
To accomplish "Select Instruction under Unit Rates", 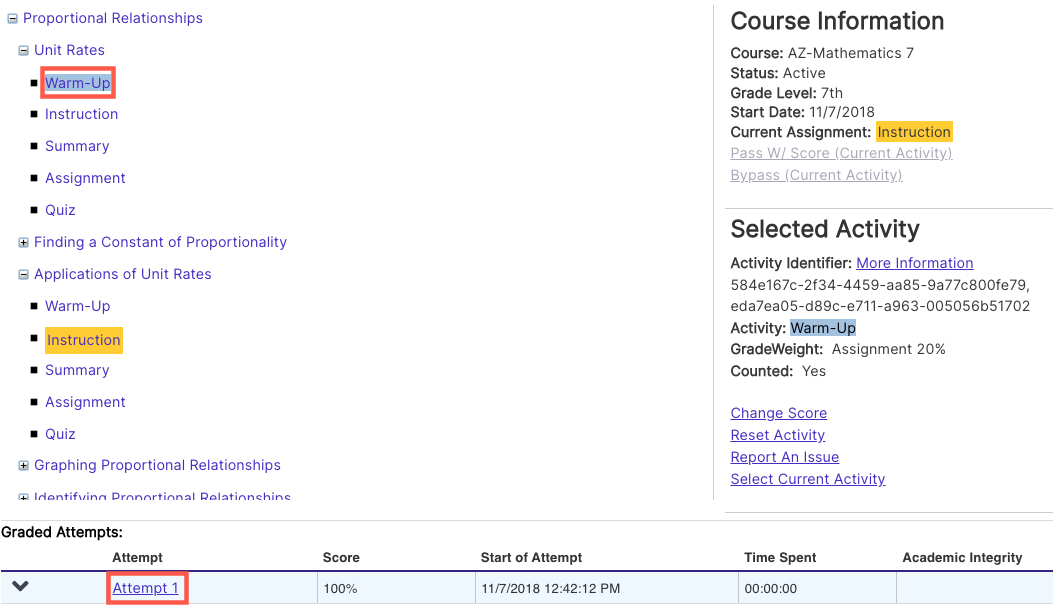I will click(x=81, y=114).
